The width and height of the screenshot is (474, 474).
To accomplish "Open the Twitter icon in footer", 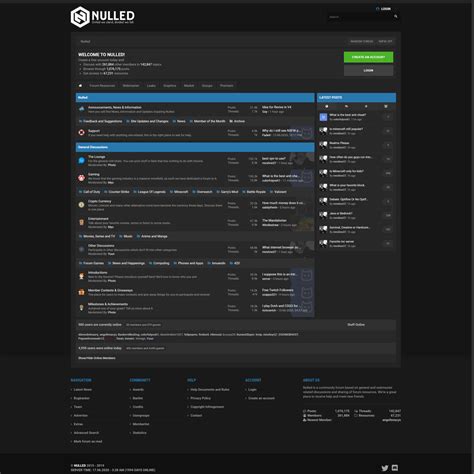I will point(385,468).
